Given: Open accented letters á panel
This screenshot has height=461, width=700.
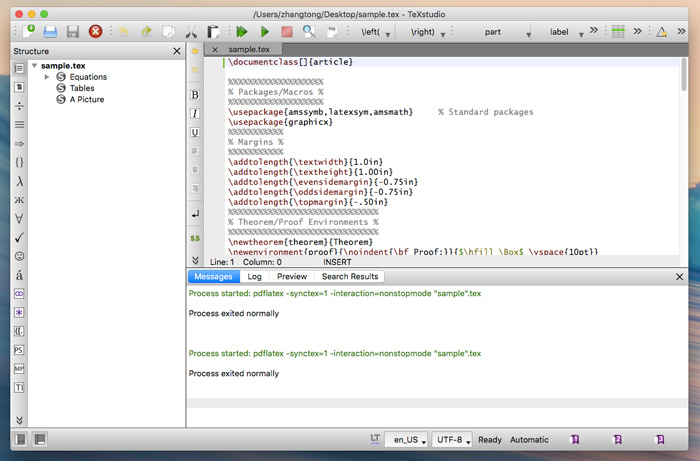Looking at the screenshot, I should pyautogui.click(x=19, y=275).
